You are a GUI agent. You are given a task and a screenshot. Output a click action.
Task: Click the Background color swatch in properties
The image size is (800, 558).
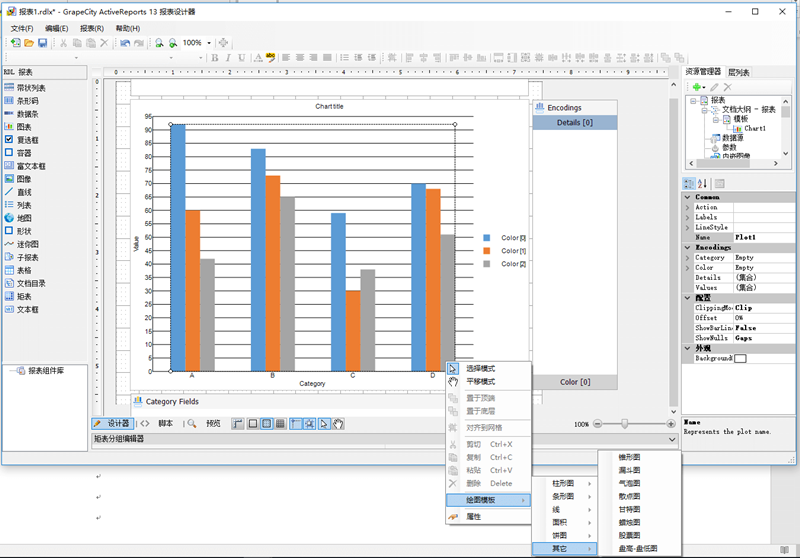coord(741,358)
